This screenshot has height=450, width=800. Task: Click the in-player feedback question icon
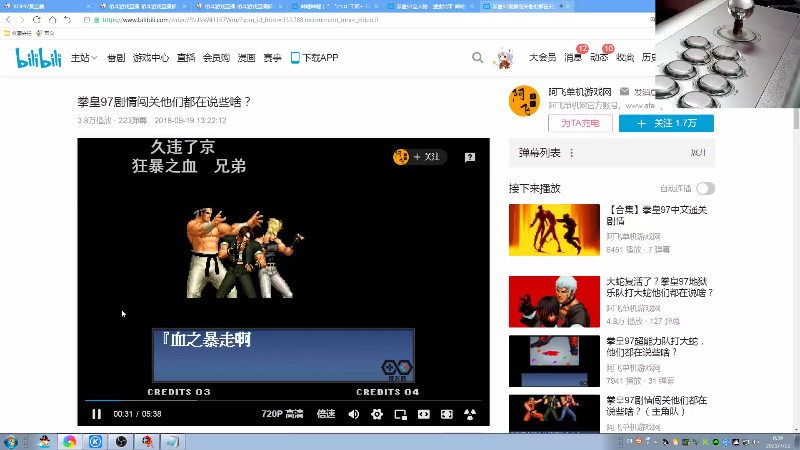coord(470,157)
